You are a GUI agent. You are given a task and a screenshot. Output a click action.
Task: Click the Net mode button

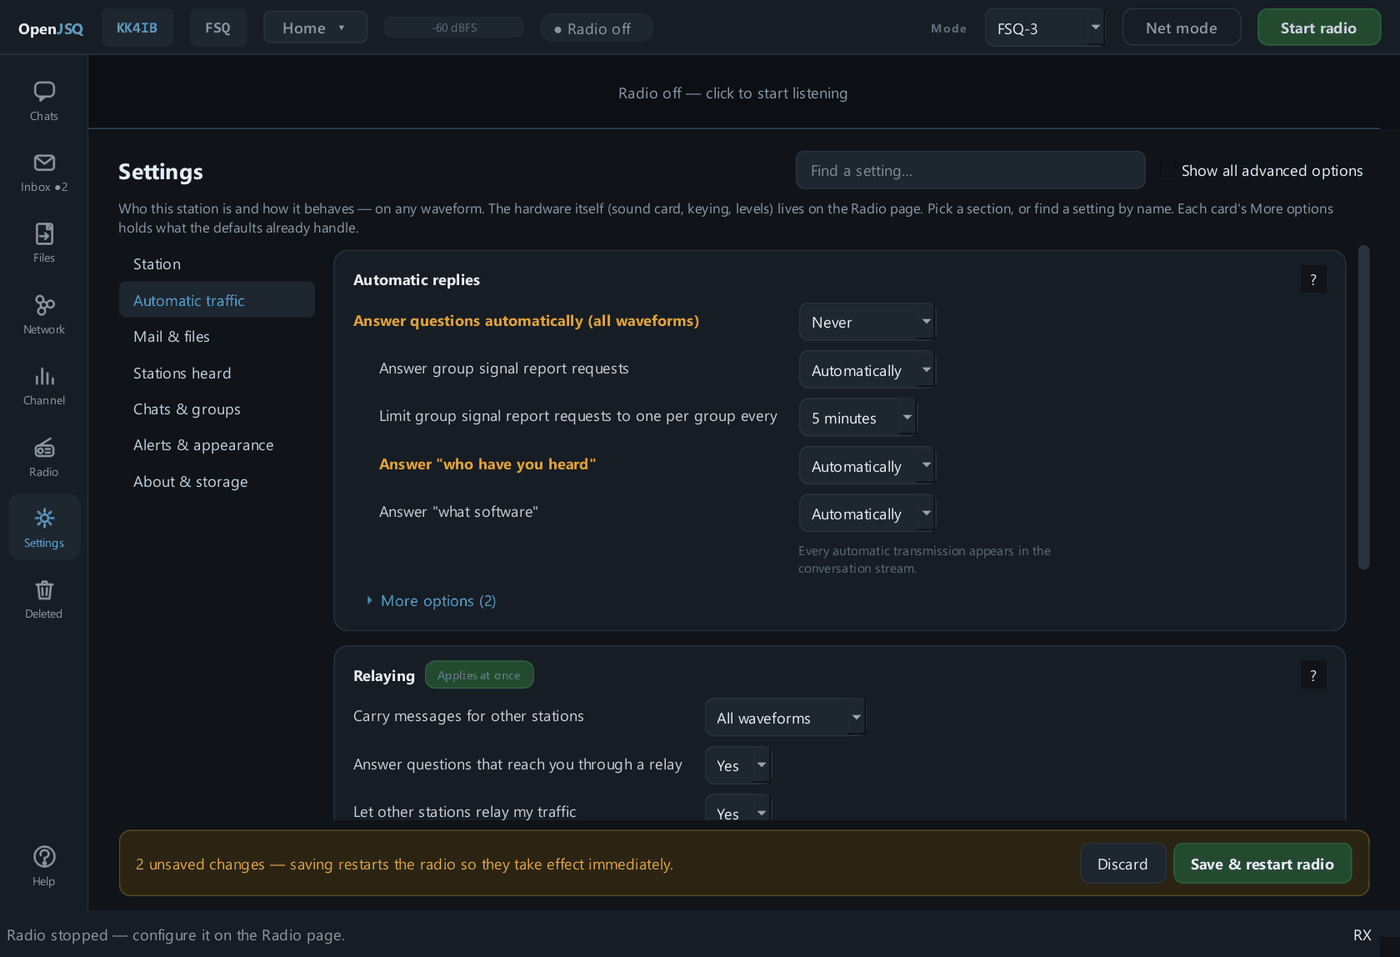pos(1181,28)
